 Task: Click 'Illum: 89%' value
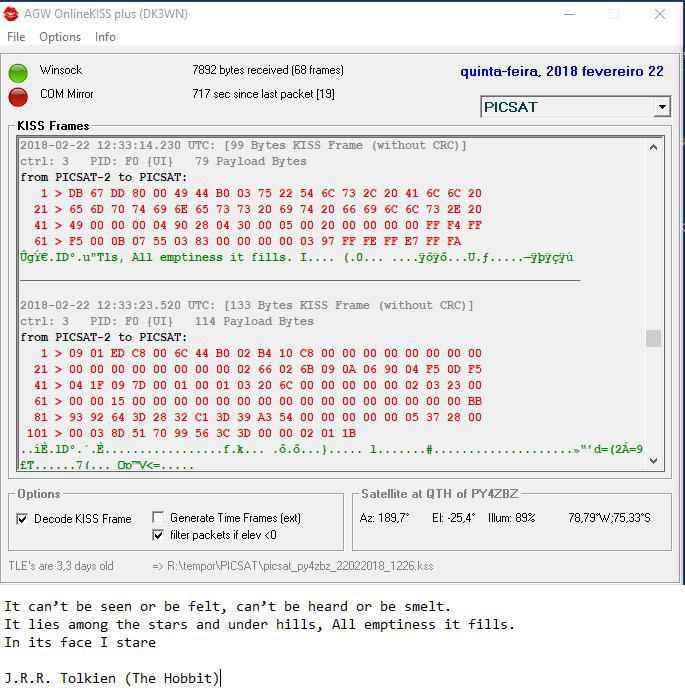point(511,518)
